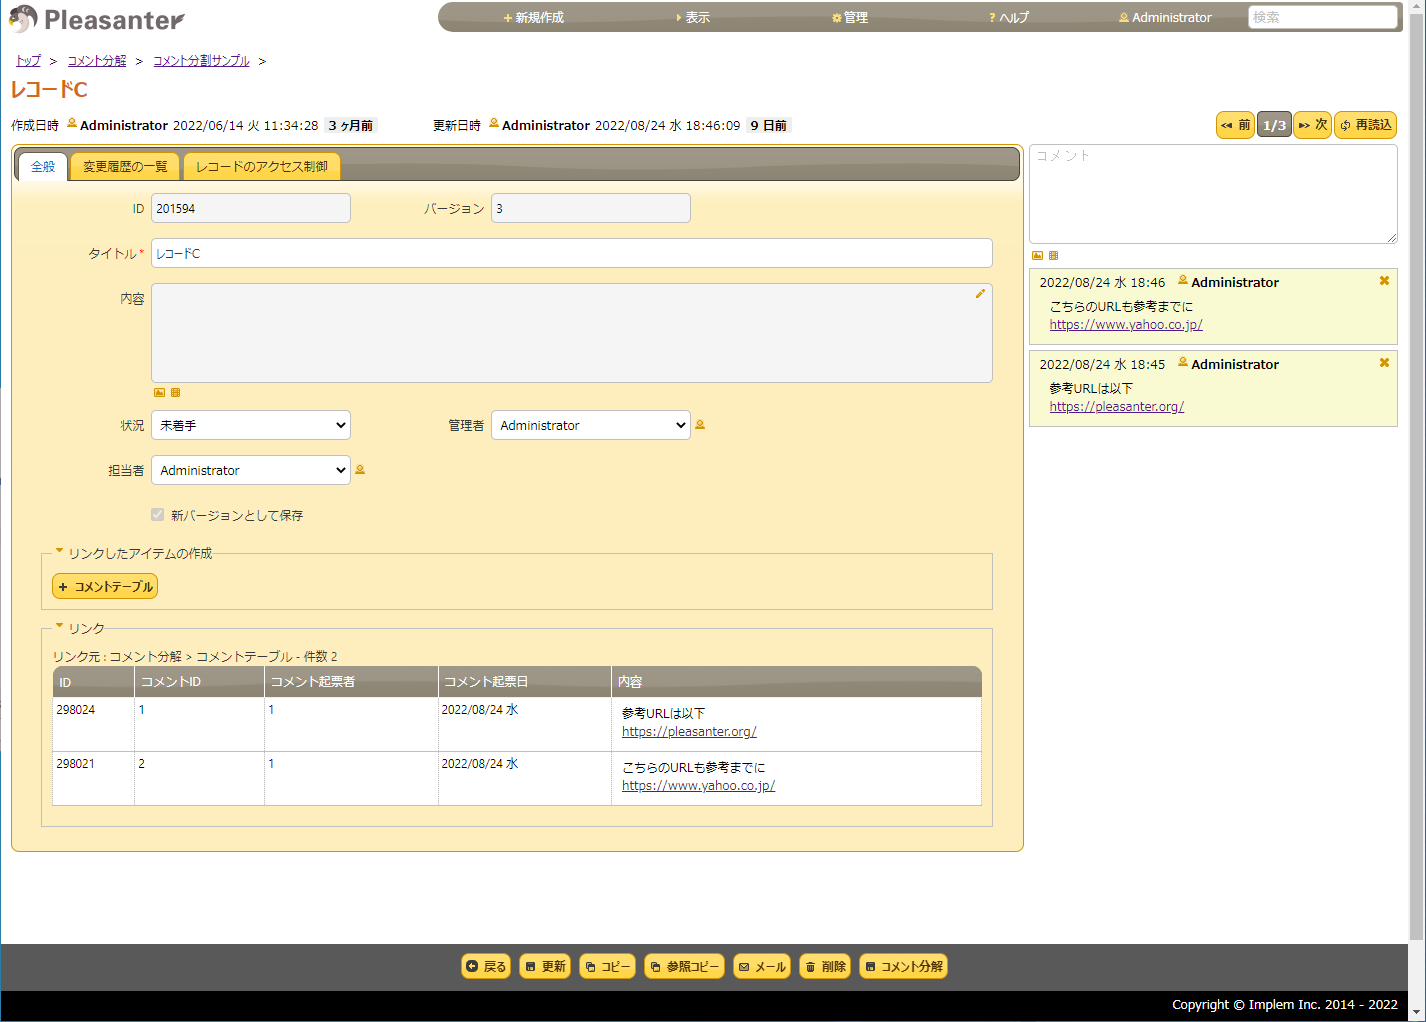Click the image upload icon below 内容 field
Viewport: 1426px width, 1022px height.
pyautogui.click(x=160, y=392)
